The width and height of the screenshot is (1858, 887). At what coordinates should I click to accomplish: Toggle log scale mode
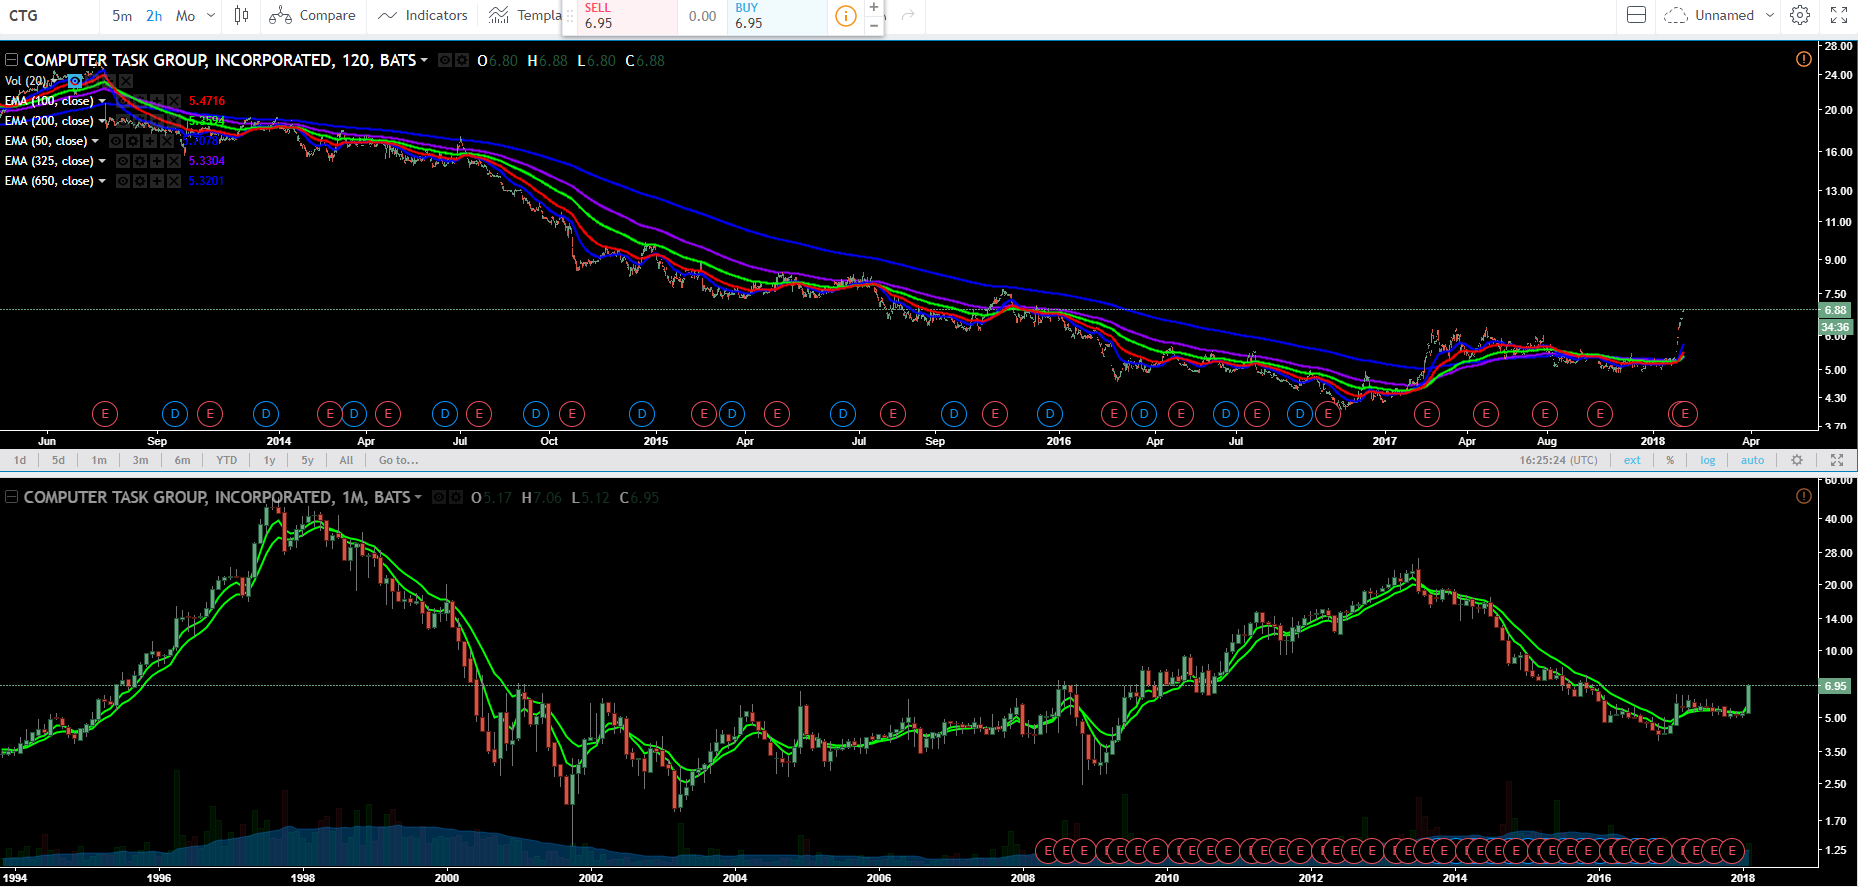[1707, 460]
